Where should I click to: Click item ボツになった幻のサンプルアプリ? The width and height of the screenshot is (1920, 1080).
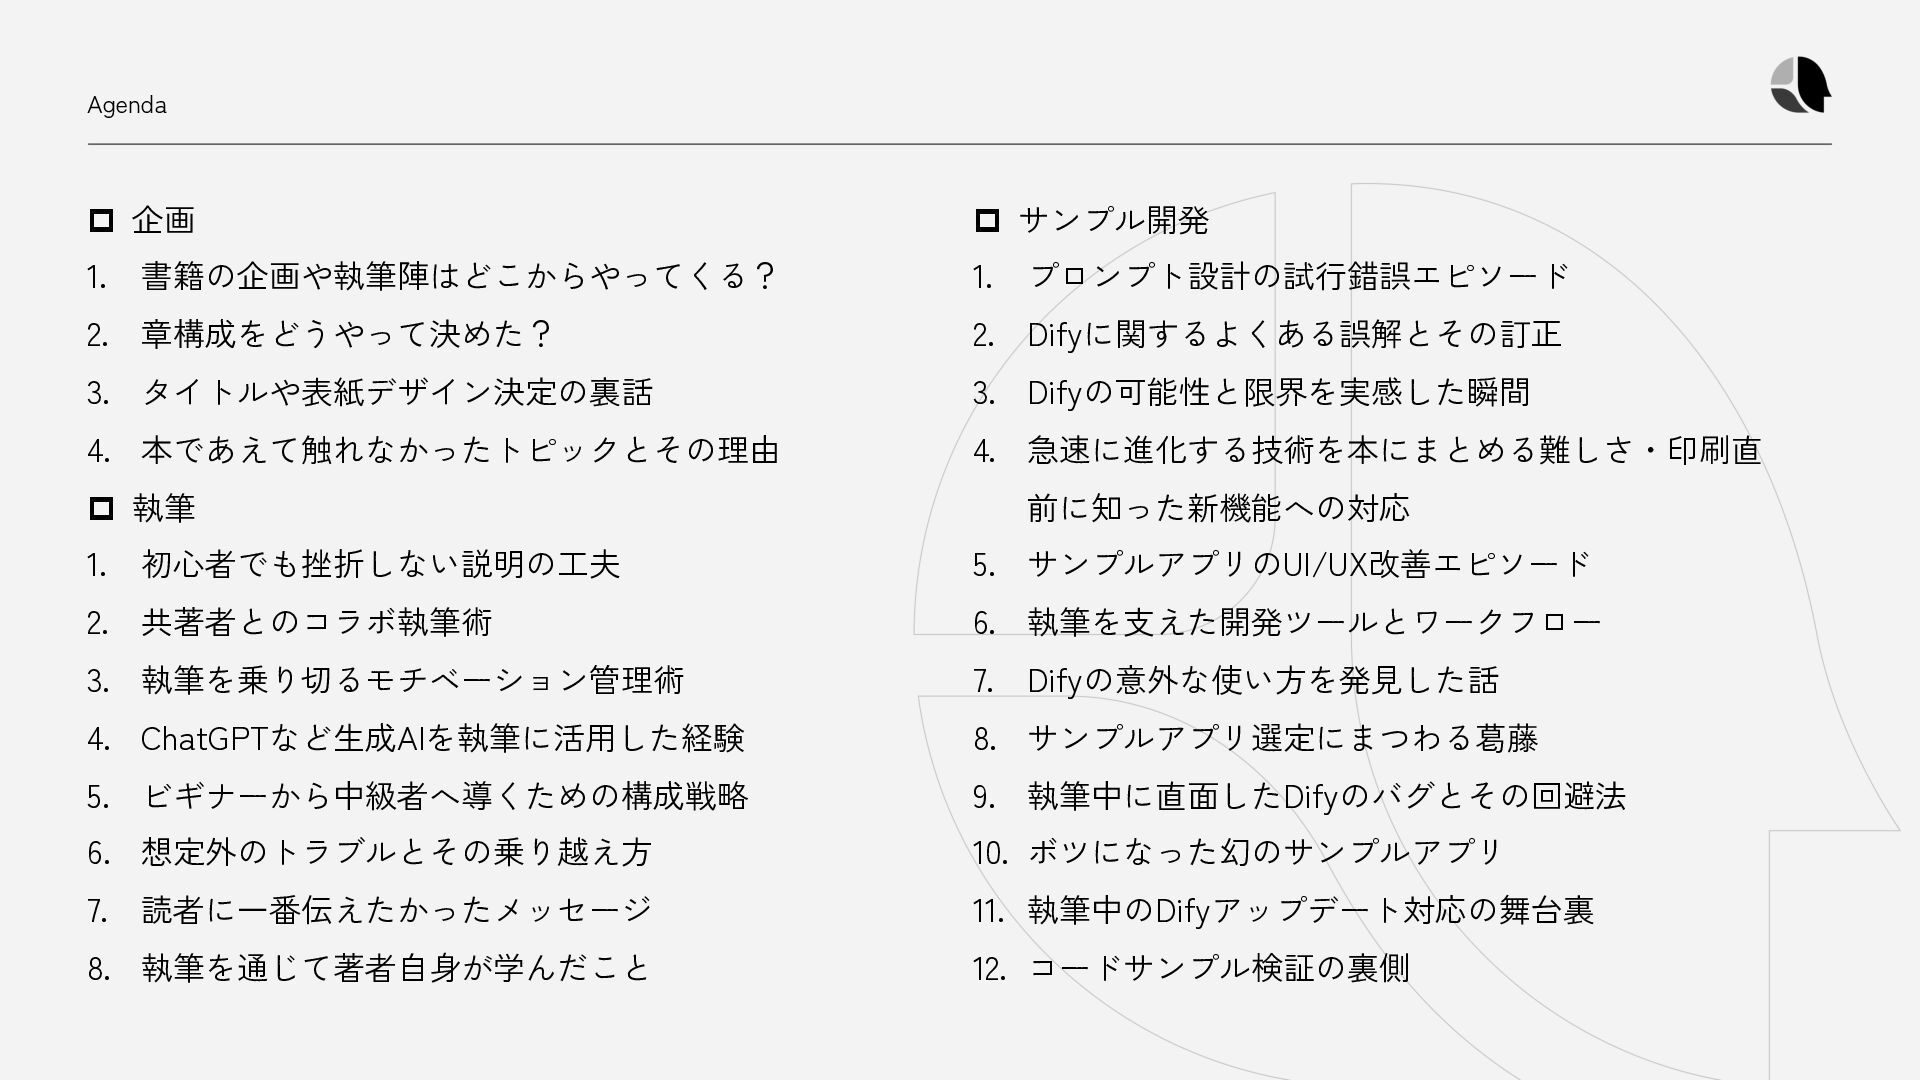pyautogui.click(x=1265, y=852)
